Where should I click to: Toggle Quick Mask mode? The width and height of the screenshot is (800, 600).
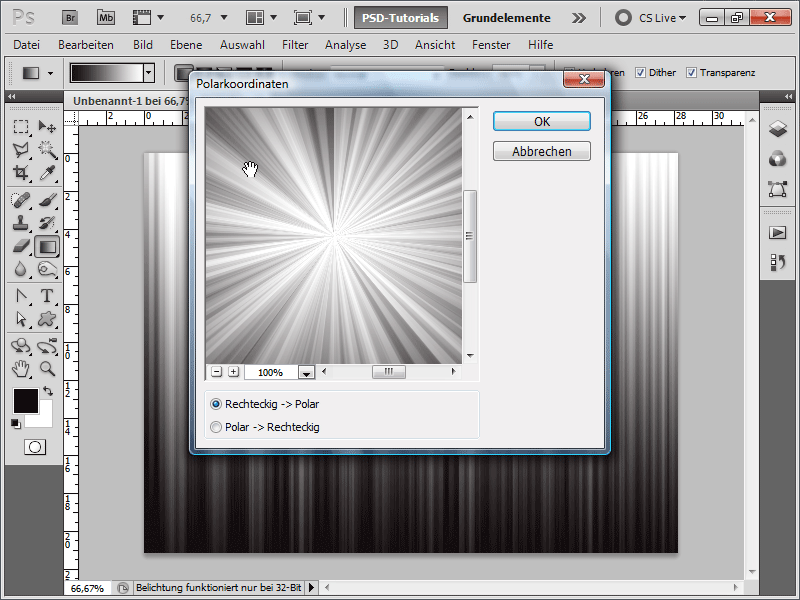[x=35, y=447]
